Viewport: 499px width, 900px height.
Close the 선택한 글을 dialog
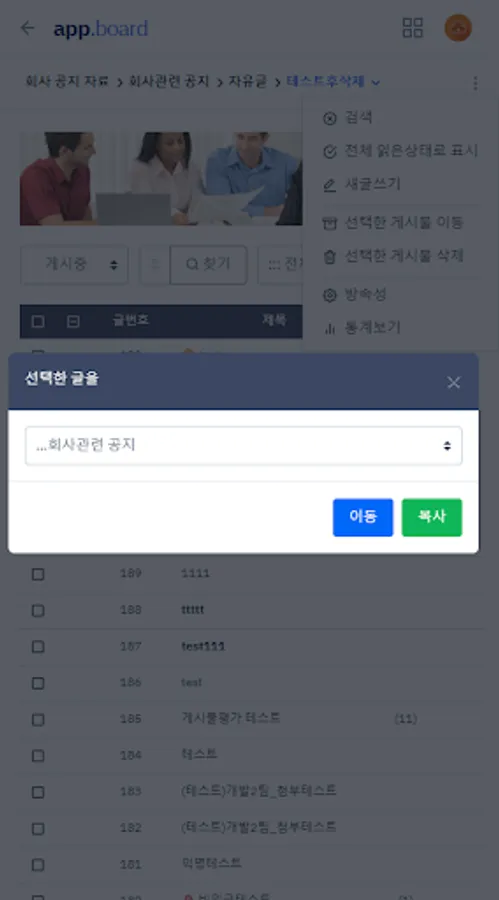454,383
